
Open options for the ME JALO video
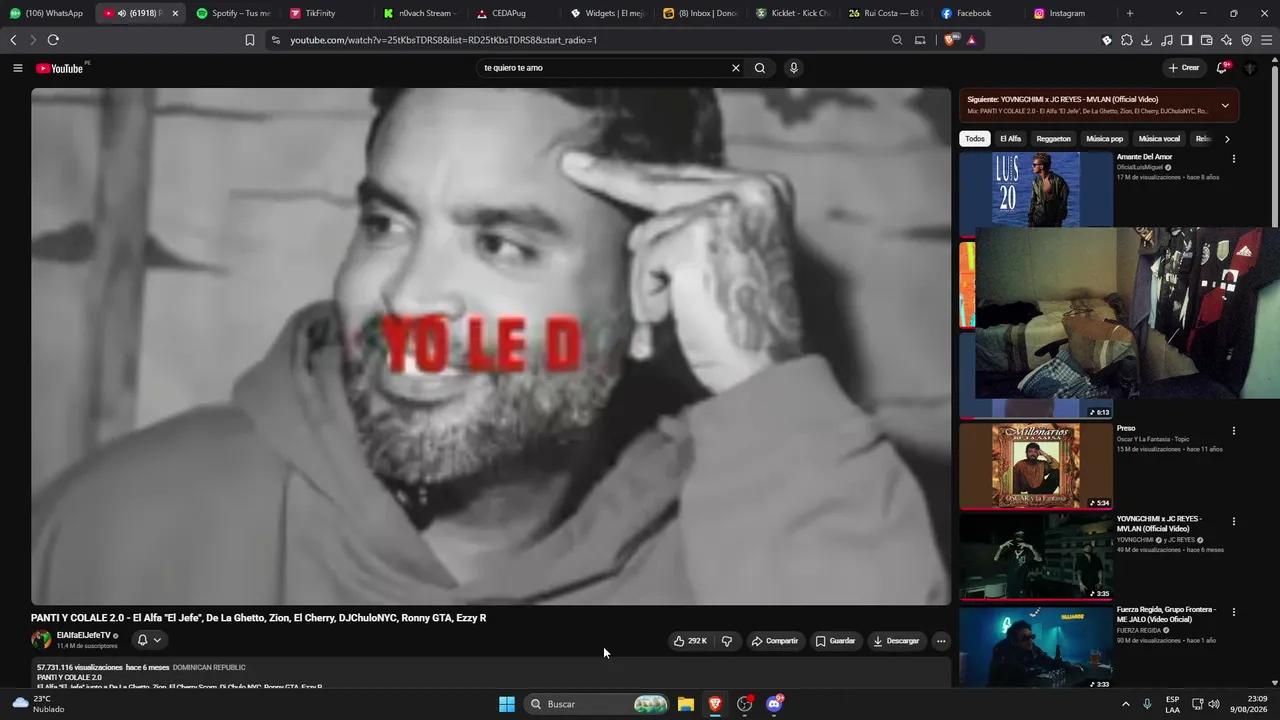pos(1233,611)
